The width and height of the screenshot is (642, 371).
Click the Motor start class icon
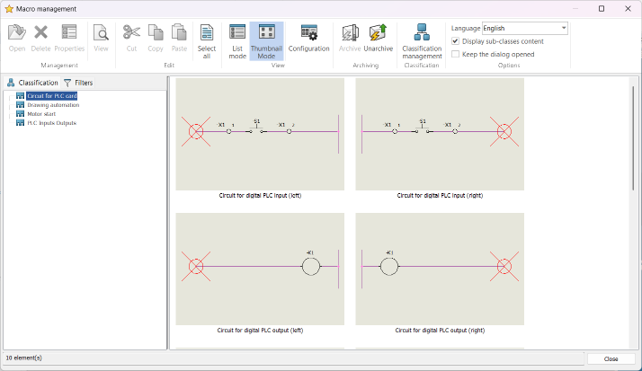point(20,114)
